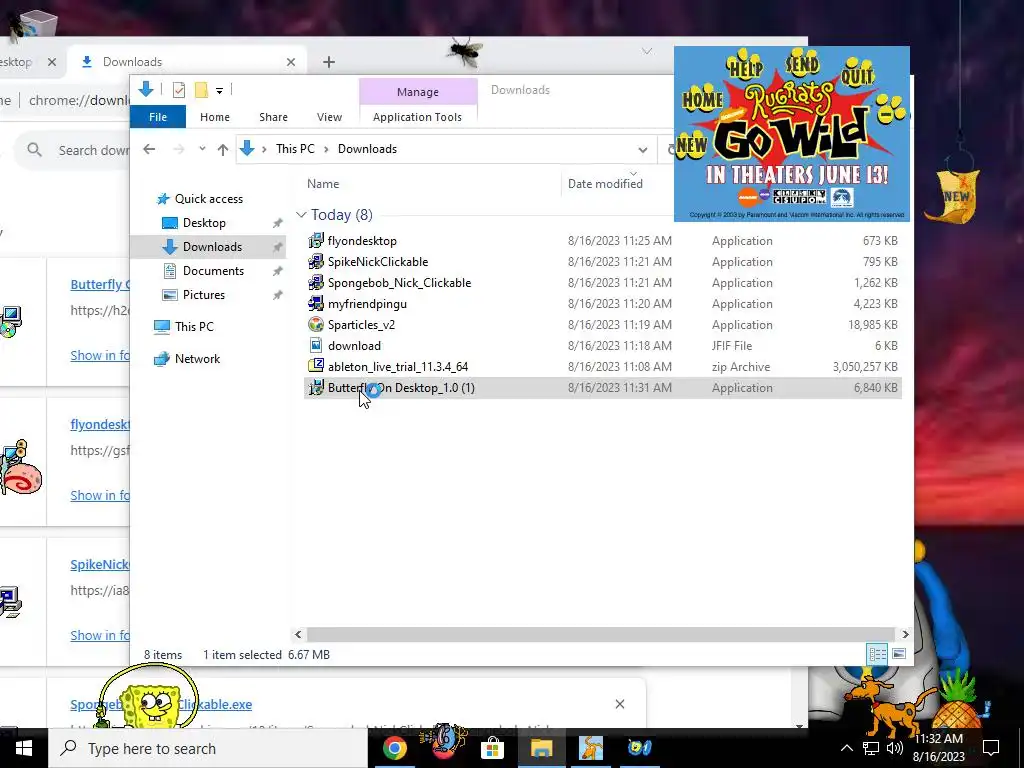Click the Spike dog taskbar icon
Viewport: 1024px width, 768px height.
(x=591, y=748)
